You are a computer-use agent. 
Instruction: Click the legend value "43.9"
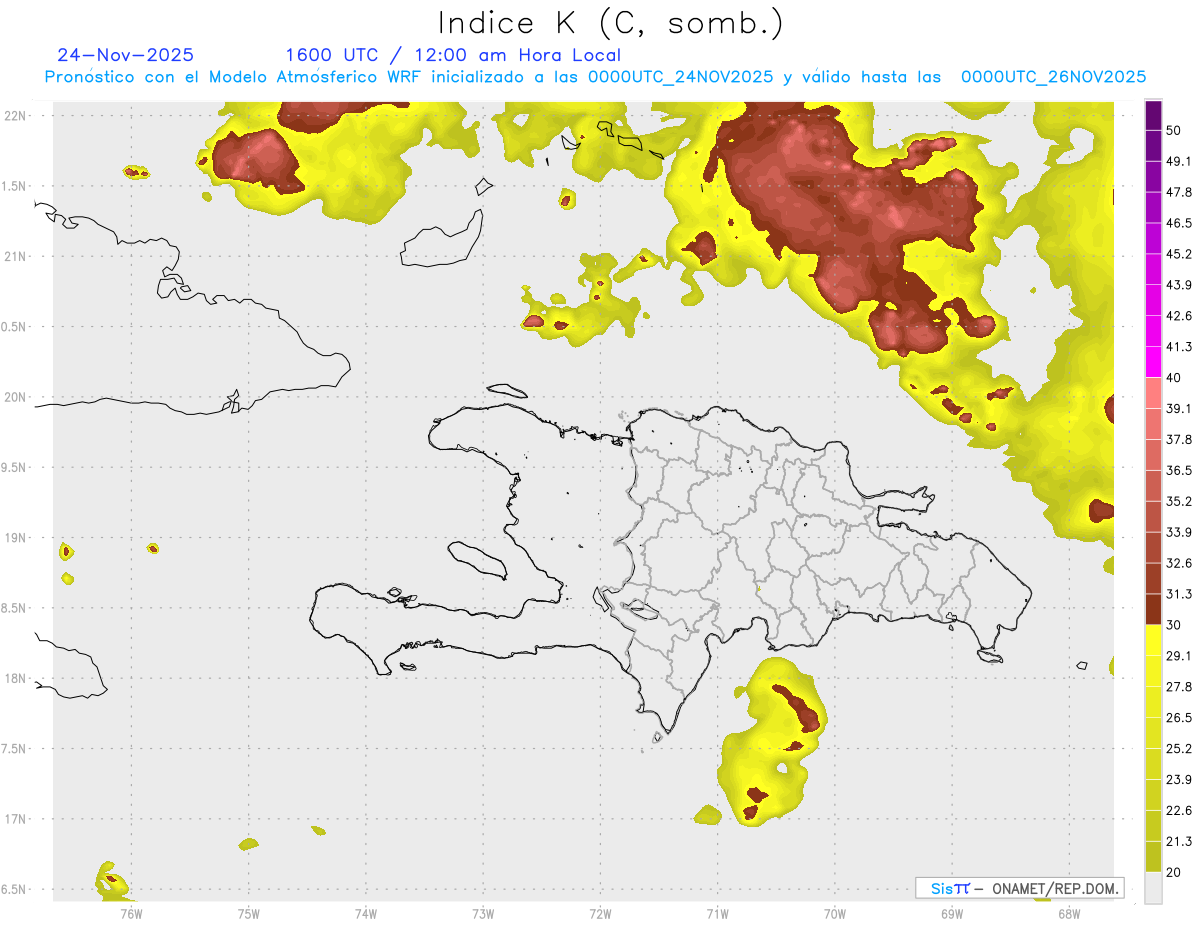point(1179,285)
